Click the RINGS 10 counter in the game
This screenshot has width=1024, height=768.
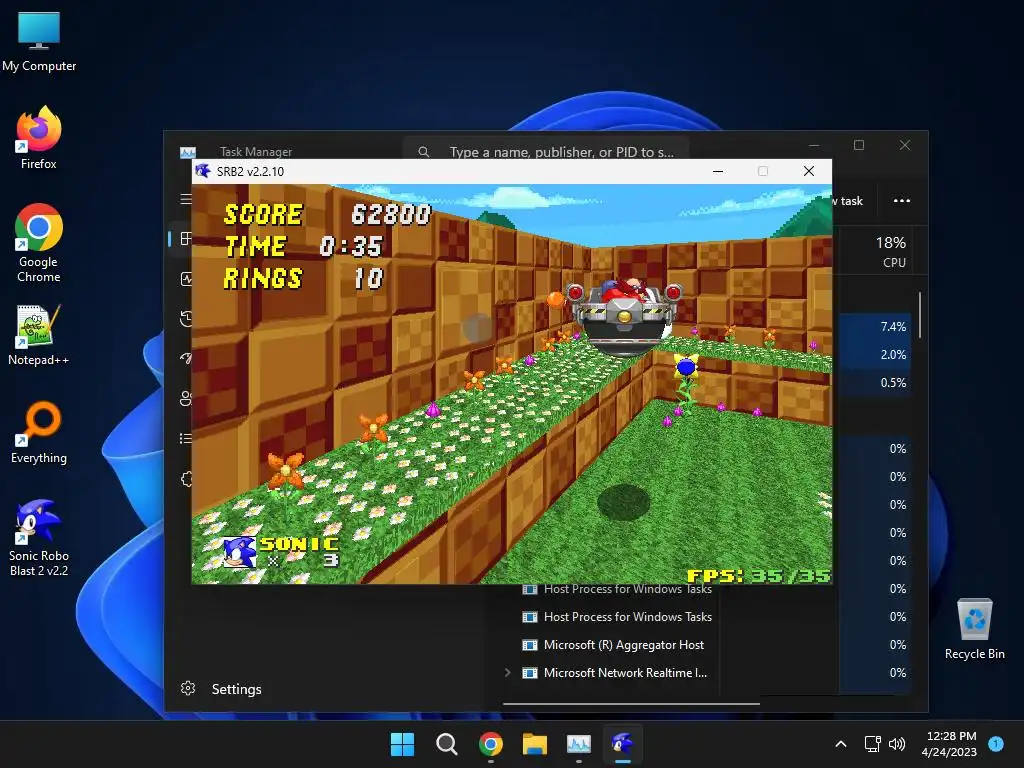pyautogui.click(x=304, y=278)
